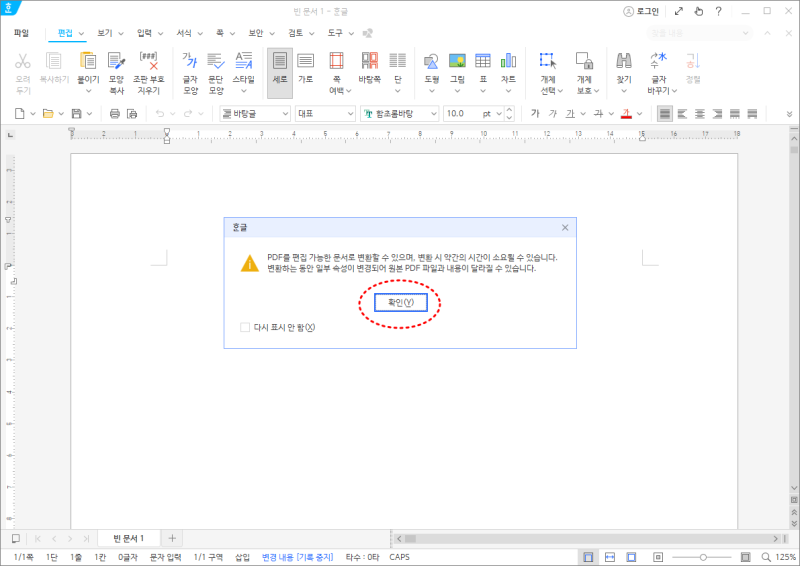Check the 다시 표시 안 함 checkbox
The image size is (800, 566).
click(245, 327)
